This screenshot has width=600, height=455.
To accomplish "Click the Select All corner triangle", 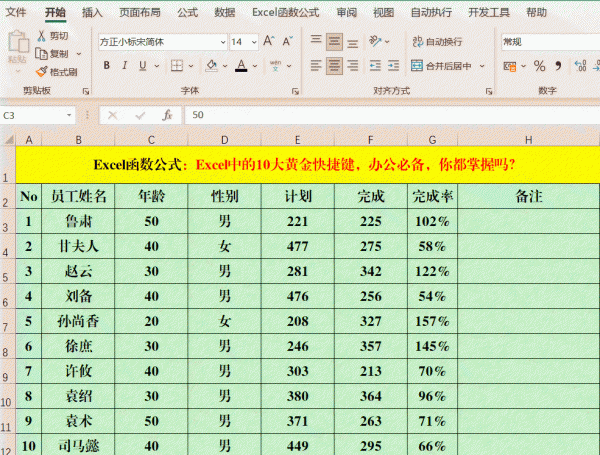I will [8, 139].
